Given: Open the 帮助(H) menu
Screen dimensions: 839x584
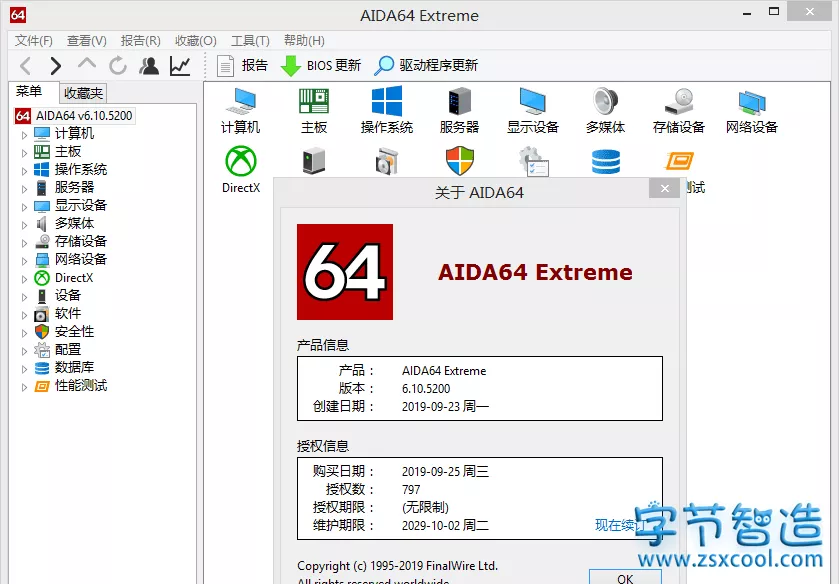Looking at the screenshot, I should coord(304,41).
